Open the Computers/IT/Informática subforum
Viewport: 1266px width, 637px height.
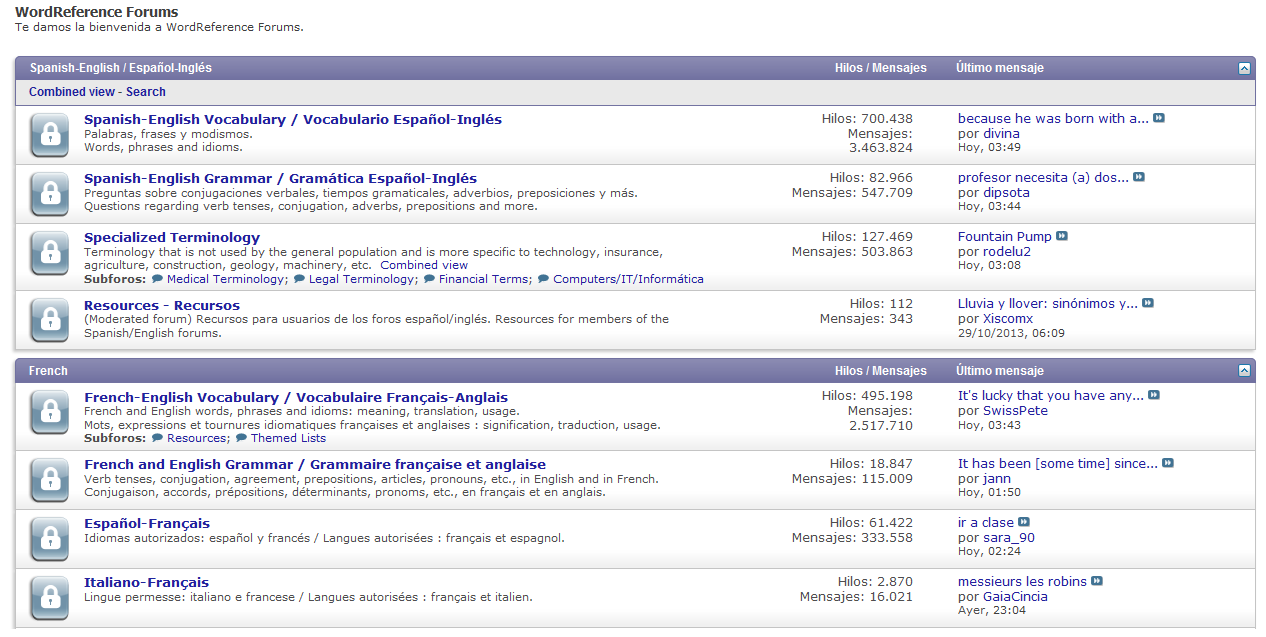628,280
